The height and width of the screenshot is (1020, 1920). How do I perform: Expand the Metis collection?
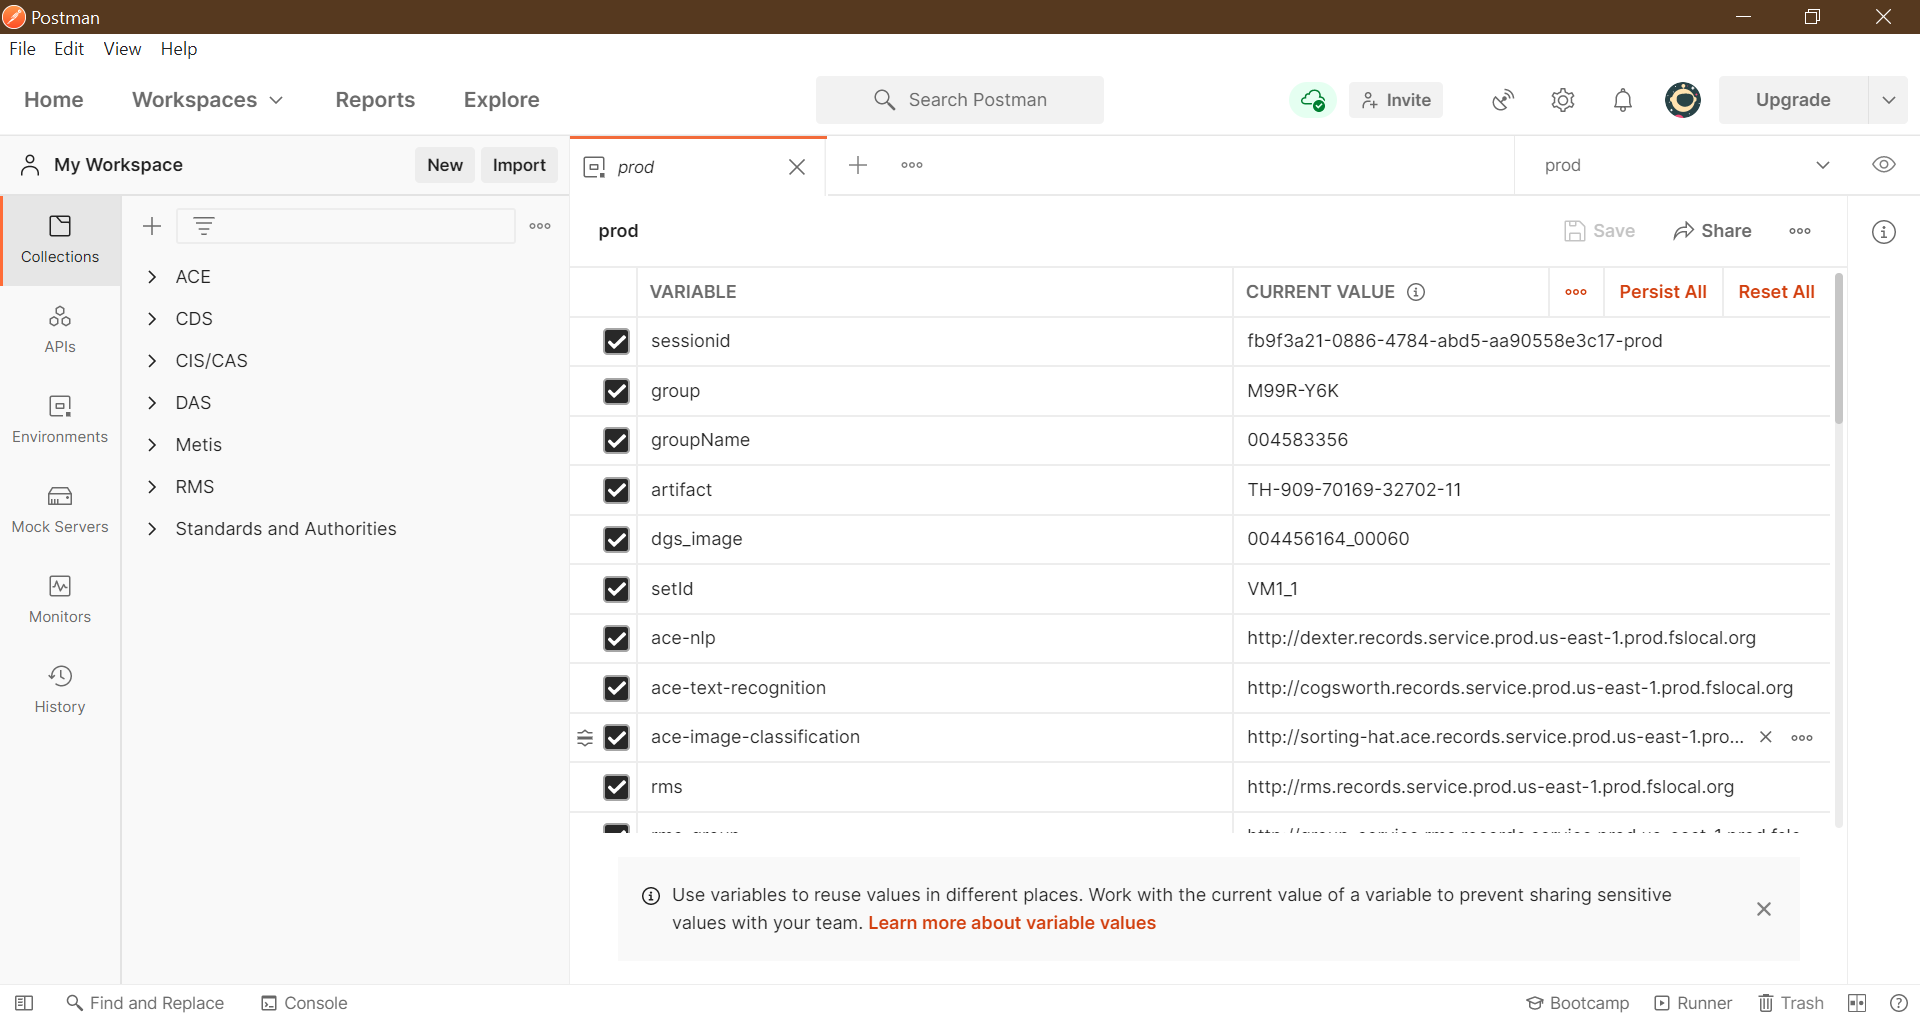point(152,445)
